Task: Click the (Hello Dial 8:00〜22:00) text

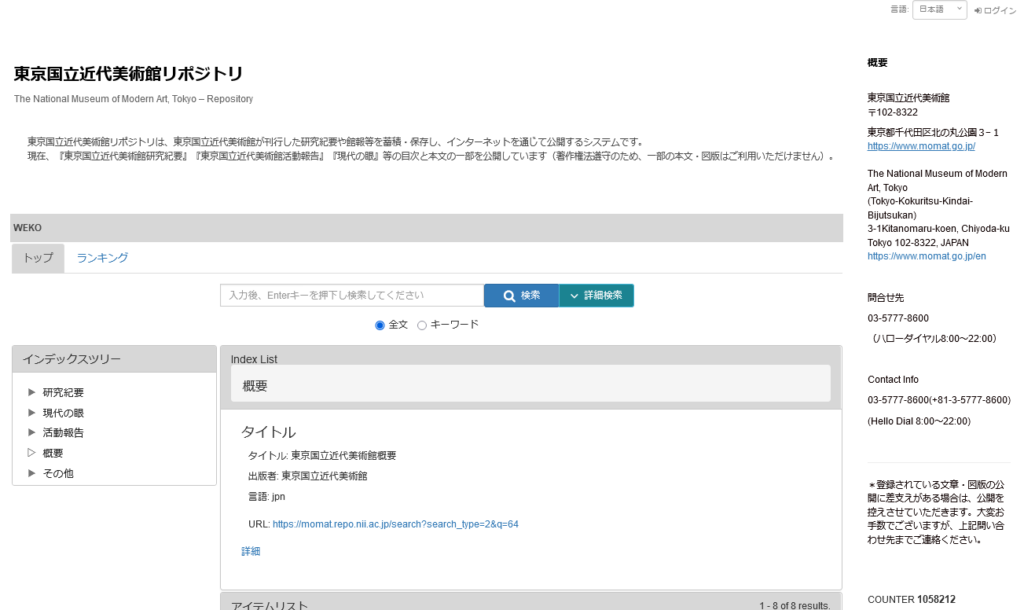Action: (919, 421)
